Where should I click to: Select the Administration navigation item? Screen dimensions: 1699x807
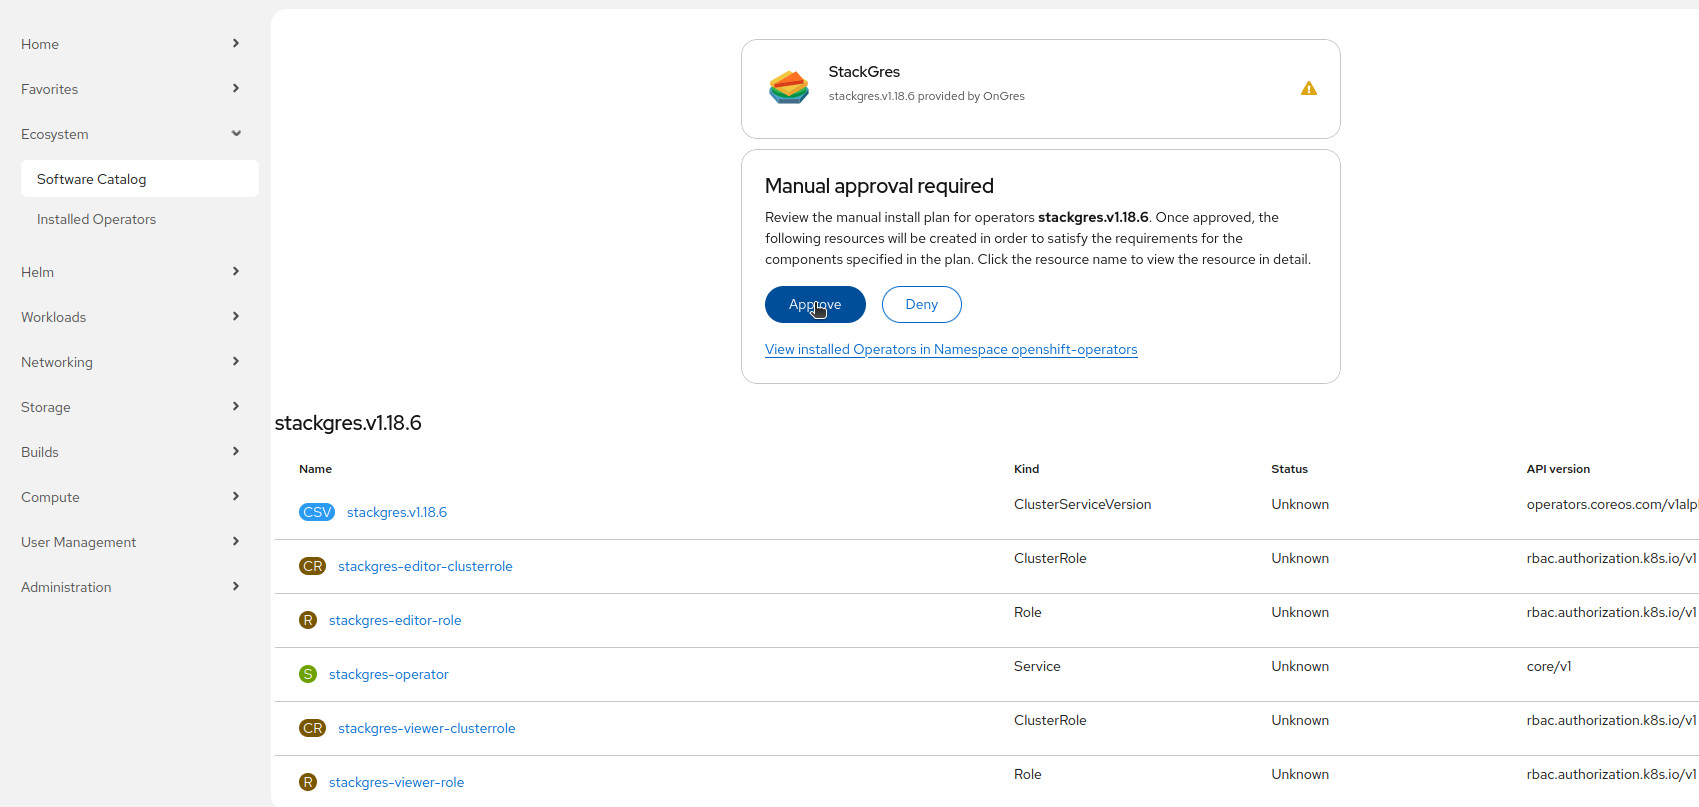tap(66, 587)
